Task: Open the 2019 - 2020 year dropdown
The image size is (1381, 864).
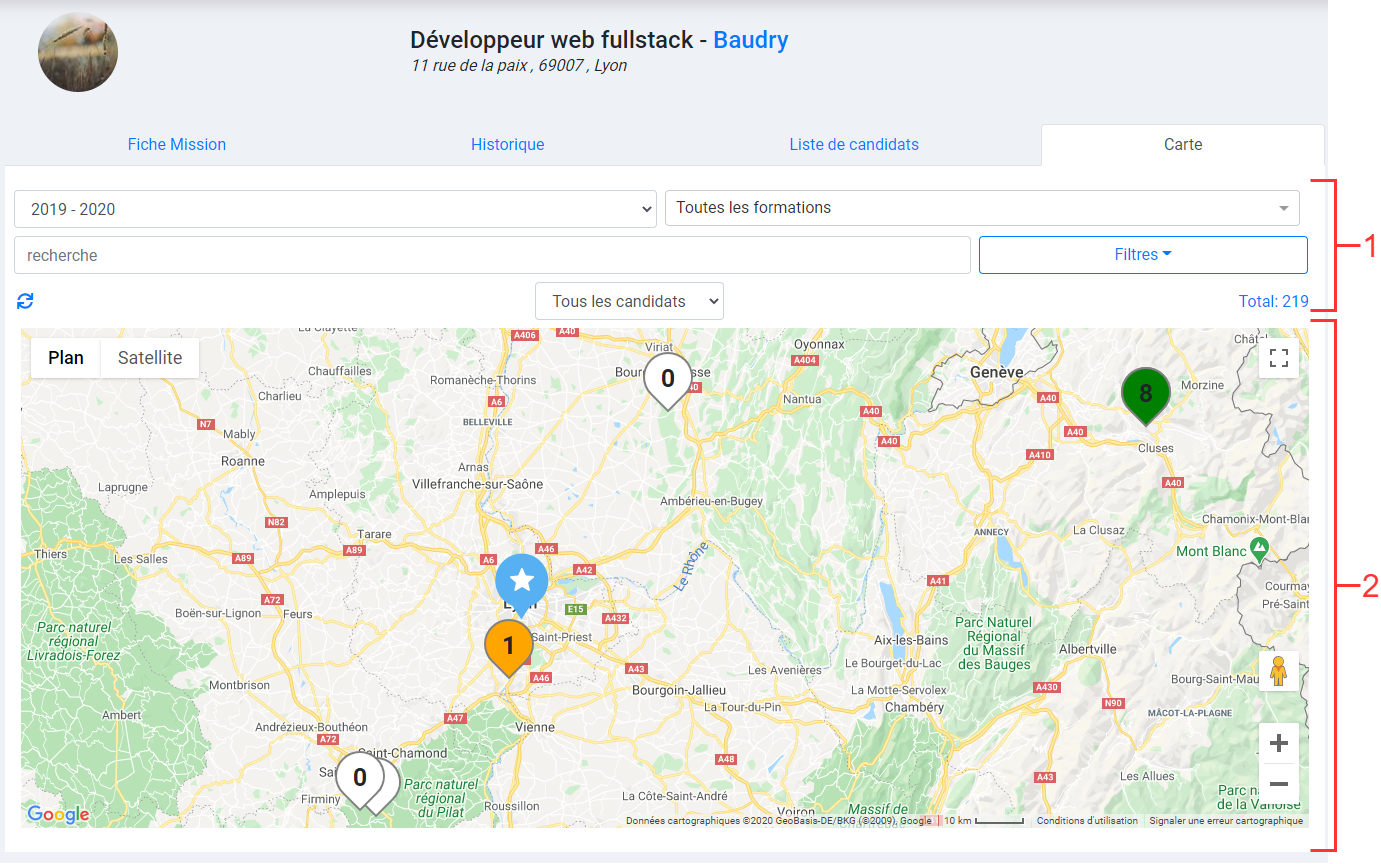Action: (x=335, y=209)
